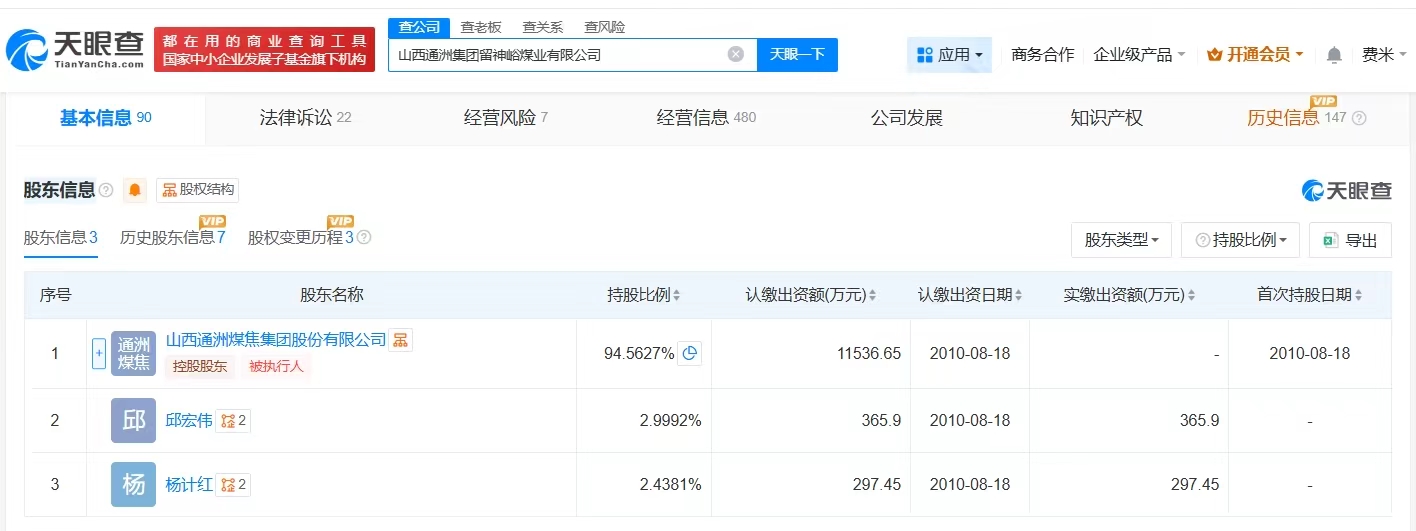Select the 股权变更历程 3 sub-tab
This screenshot has width=1416, height=531.
pyautogui.click(x=301, y=238)
